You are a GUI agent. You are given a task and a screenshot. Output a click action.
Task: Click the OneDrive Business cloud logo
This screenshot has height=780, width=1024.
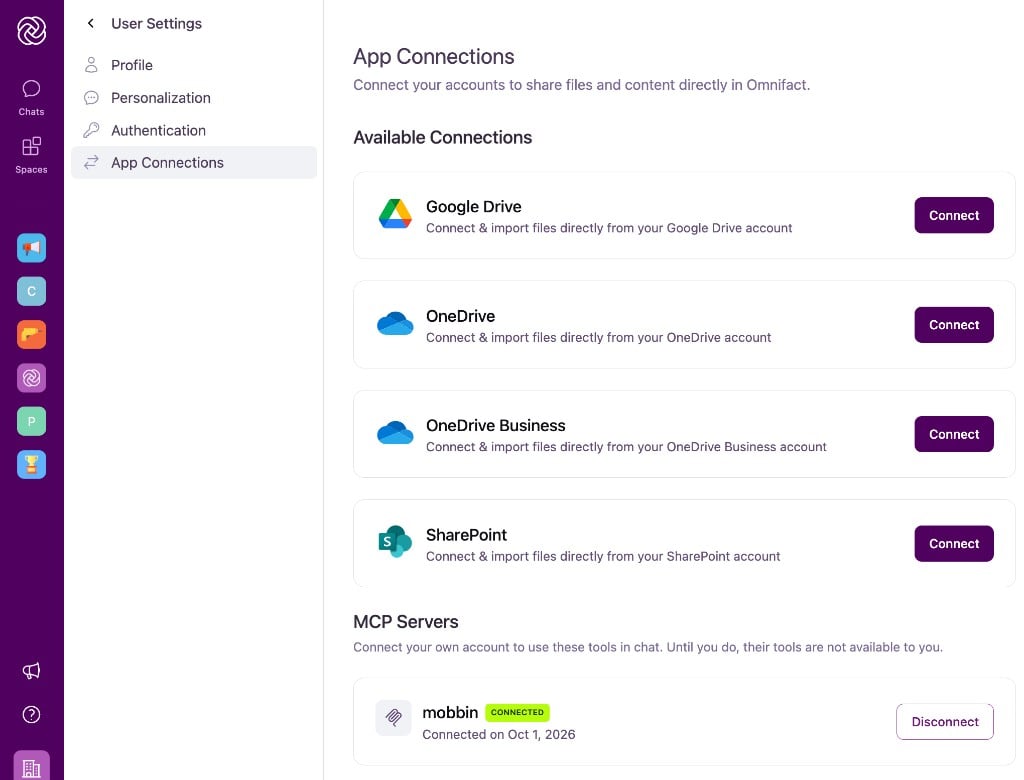tap(395, 432)
